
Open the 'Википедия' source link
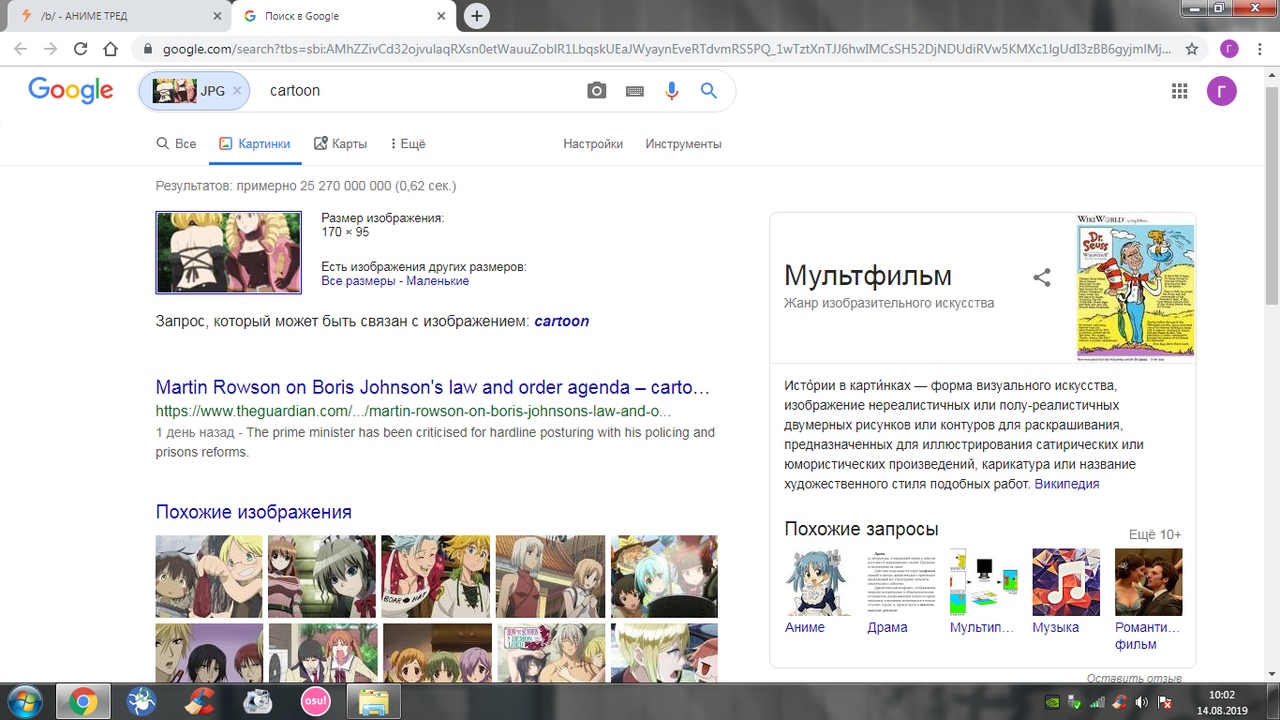tap(1067, 484)
